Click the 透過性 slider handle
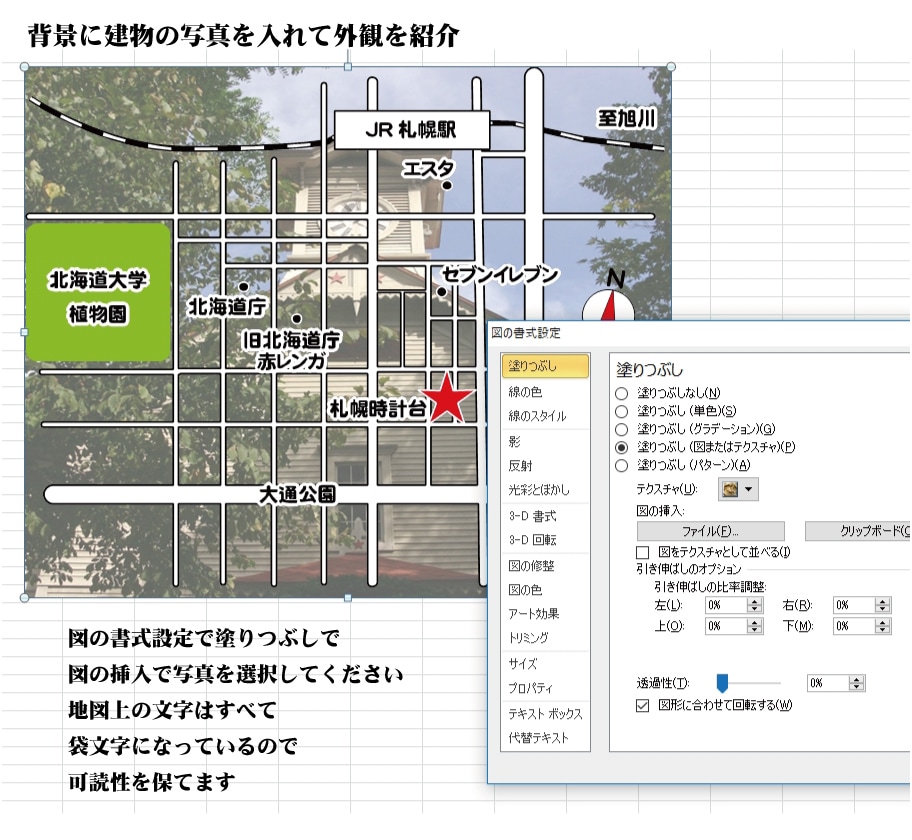This screenshot has width=912, height=840. coord(722,683)
